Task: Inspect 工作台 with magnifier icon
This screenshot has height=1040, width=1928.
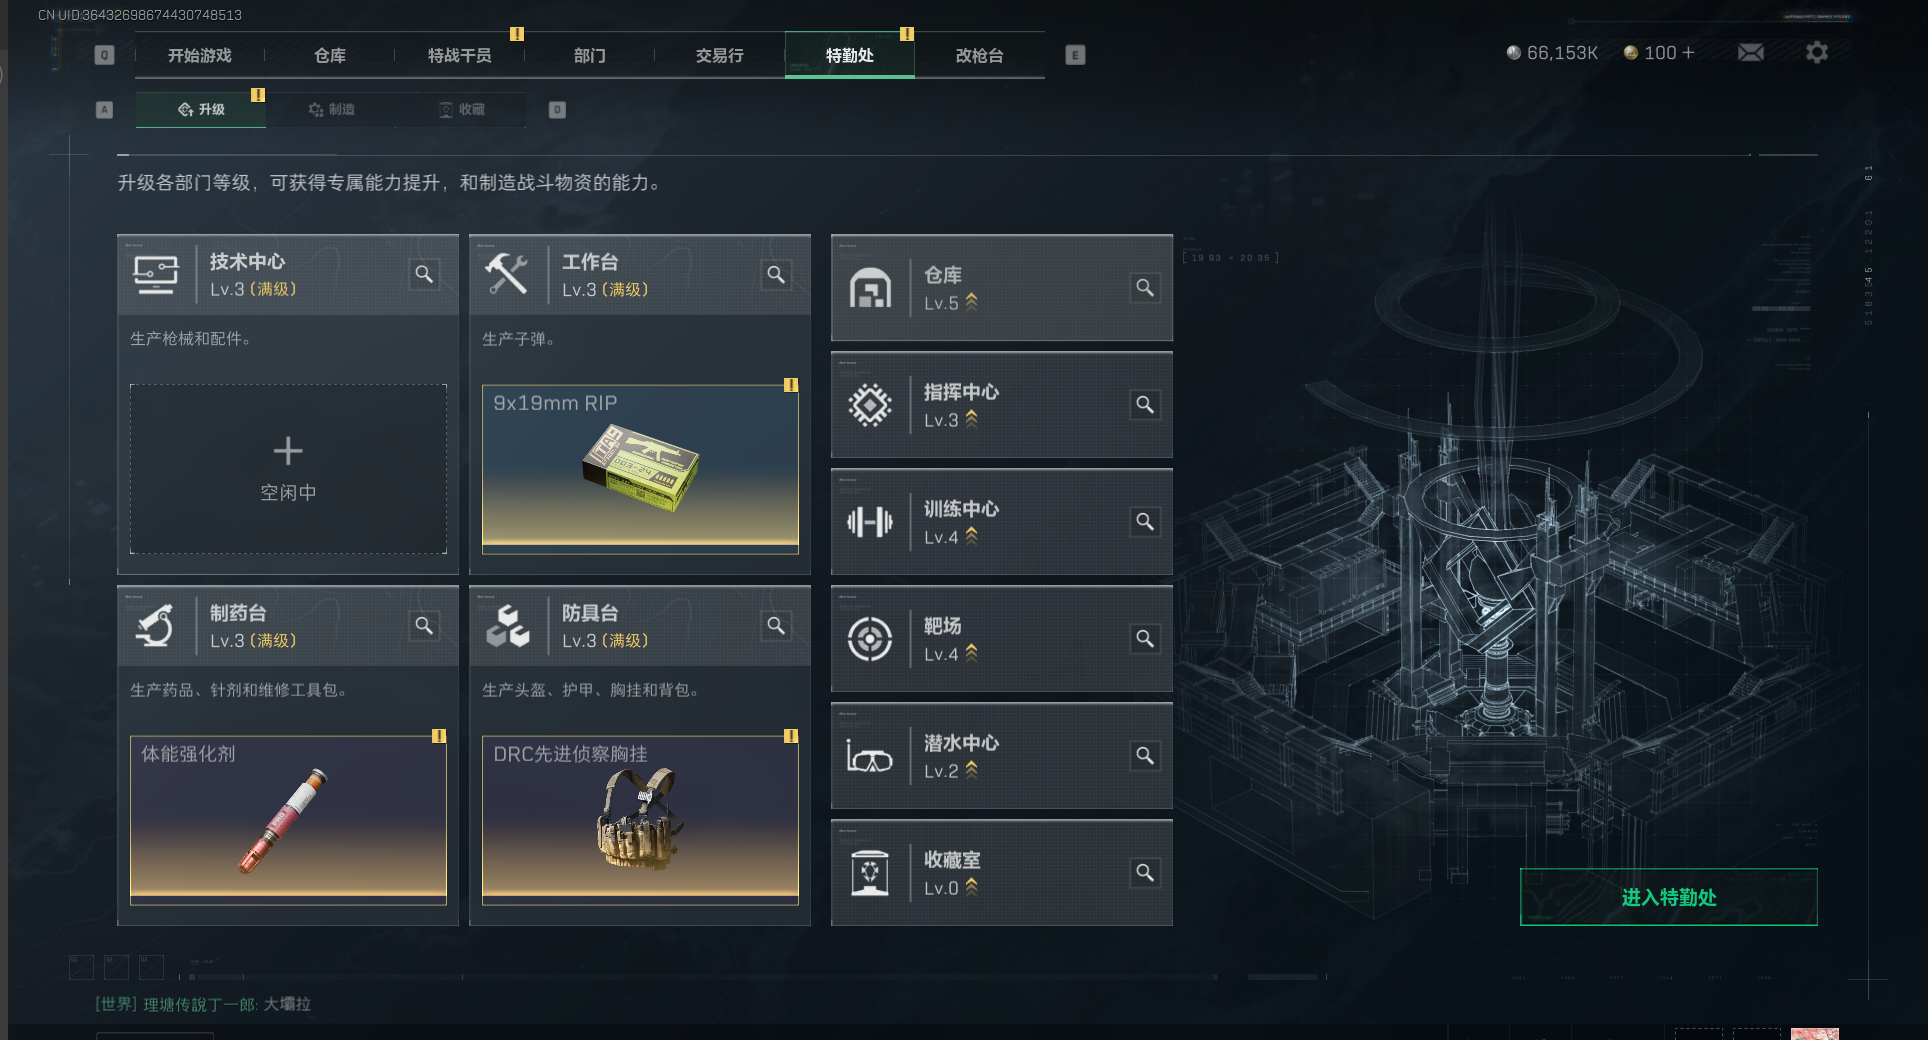Action: coord(776,274)
